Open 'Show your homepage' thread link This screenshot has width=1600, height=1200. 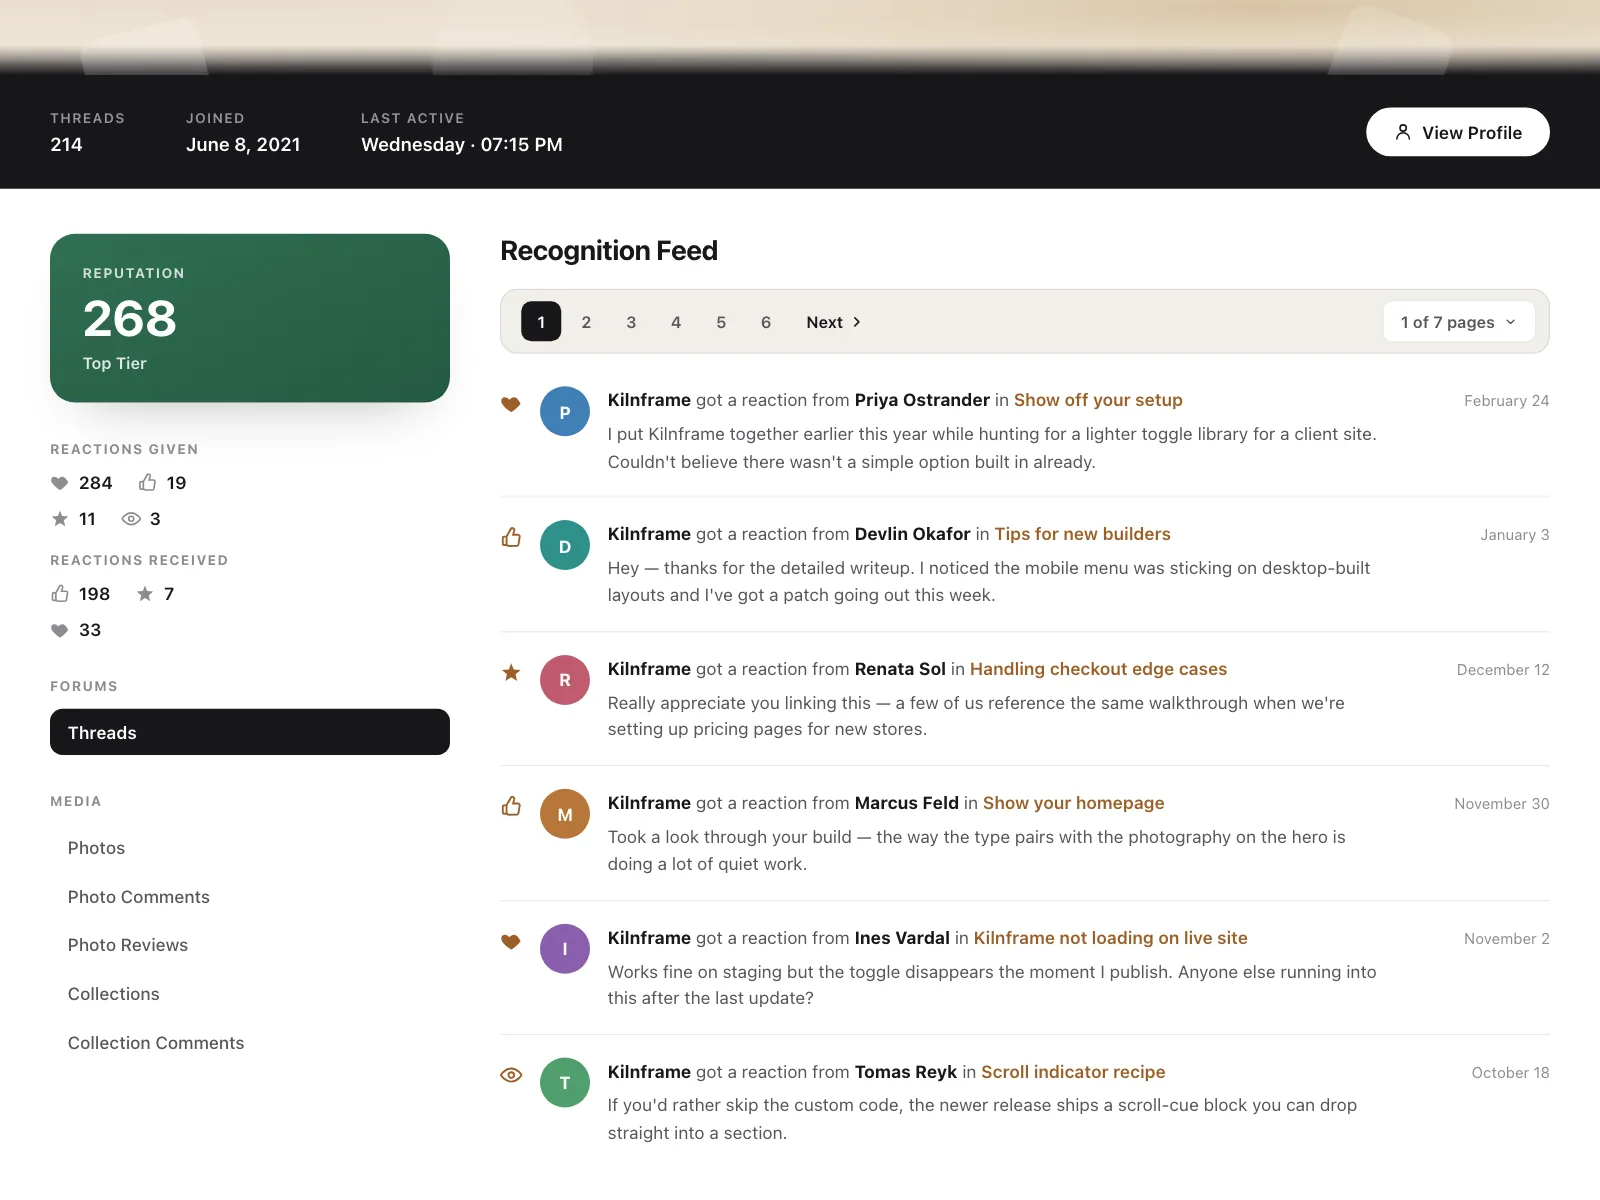[x=1073, y=803]
